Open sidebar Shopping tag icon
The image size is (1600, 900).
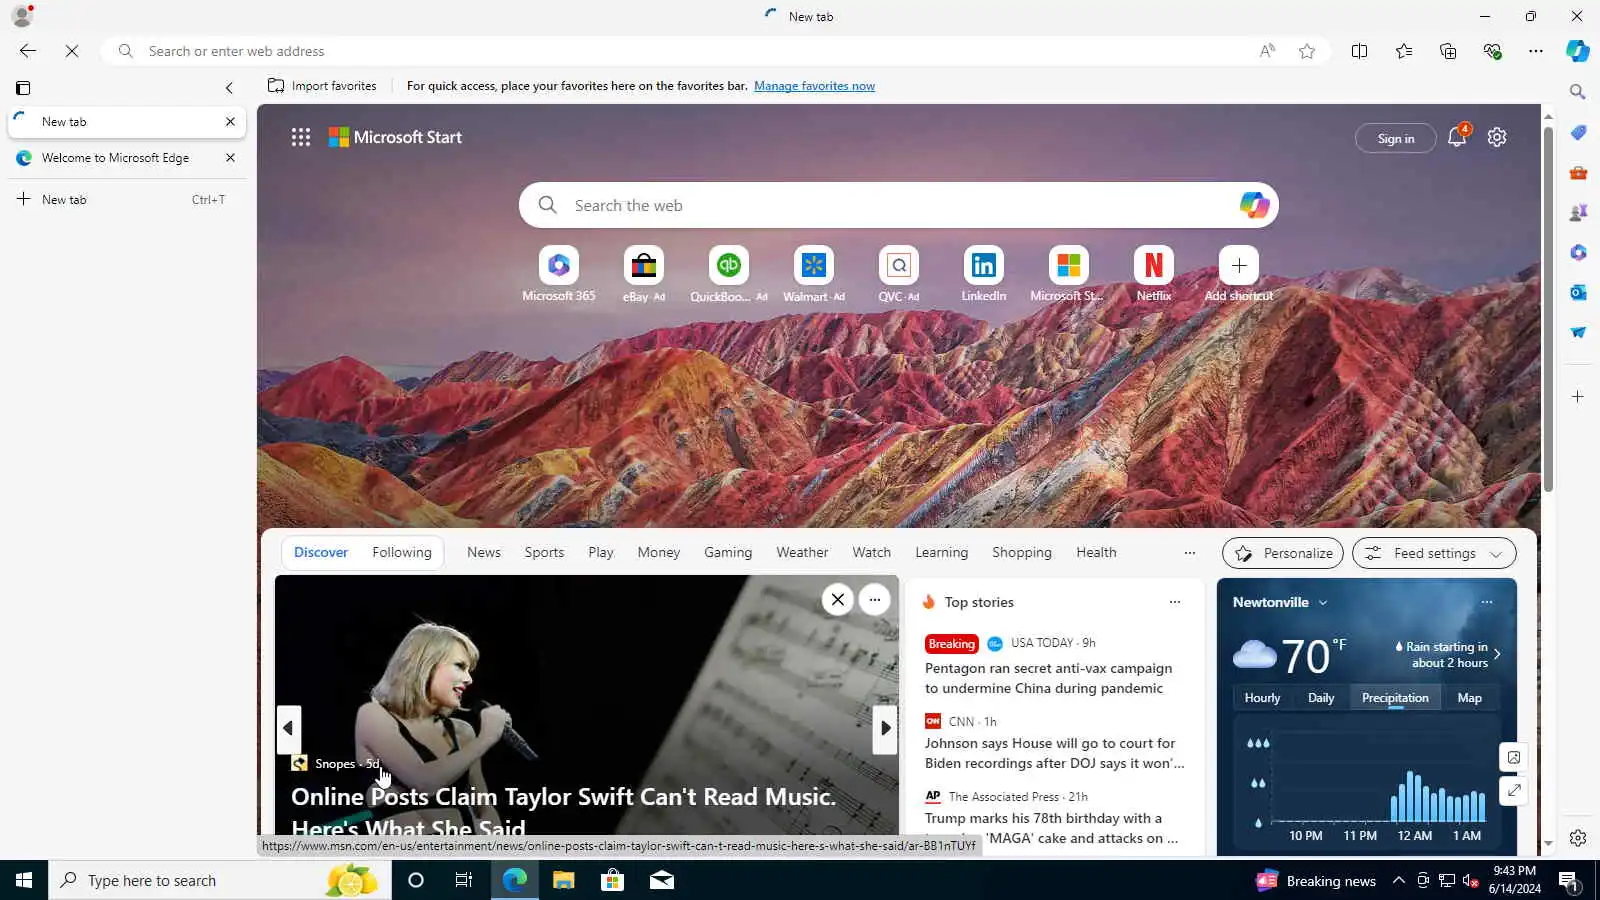click(x=1578, y=132)
